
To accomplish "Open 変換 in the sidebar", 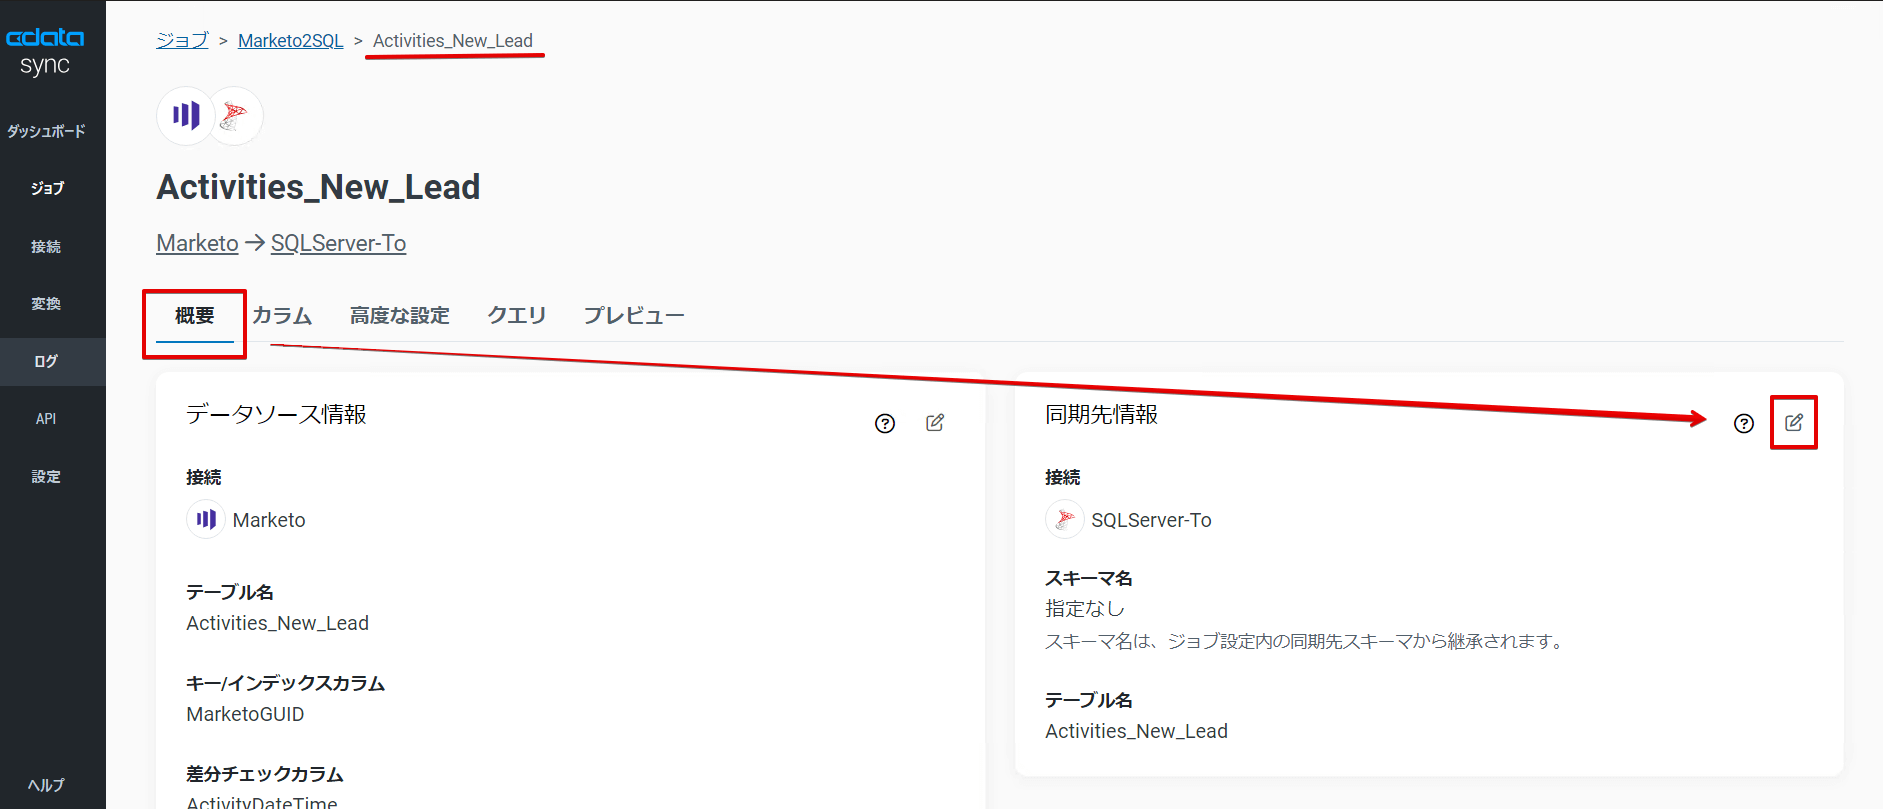I will (46, 303).
